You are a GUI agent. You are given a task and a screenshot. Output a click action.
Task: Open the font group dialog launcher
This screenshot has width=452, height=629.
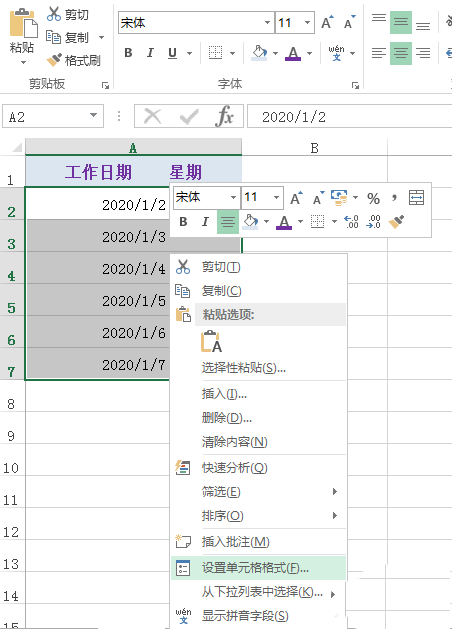click(355, 85)
